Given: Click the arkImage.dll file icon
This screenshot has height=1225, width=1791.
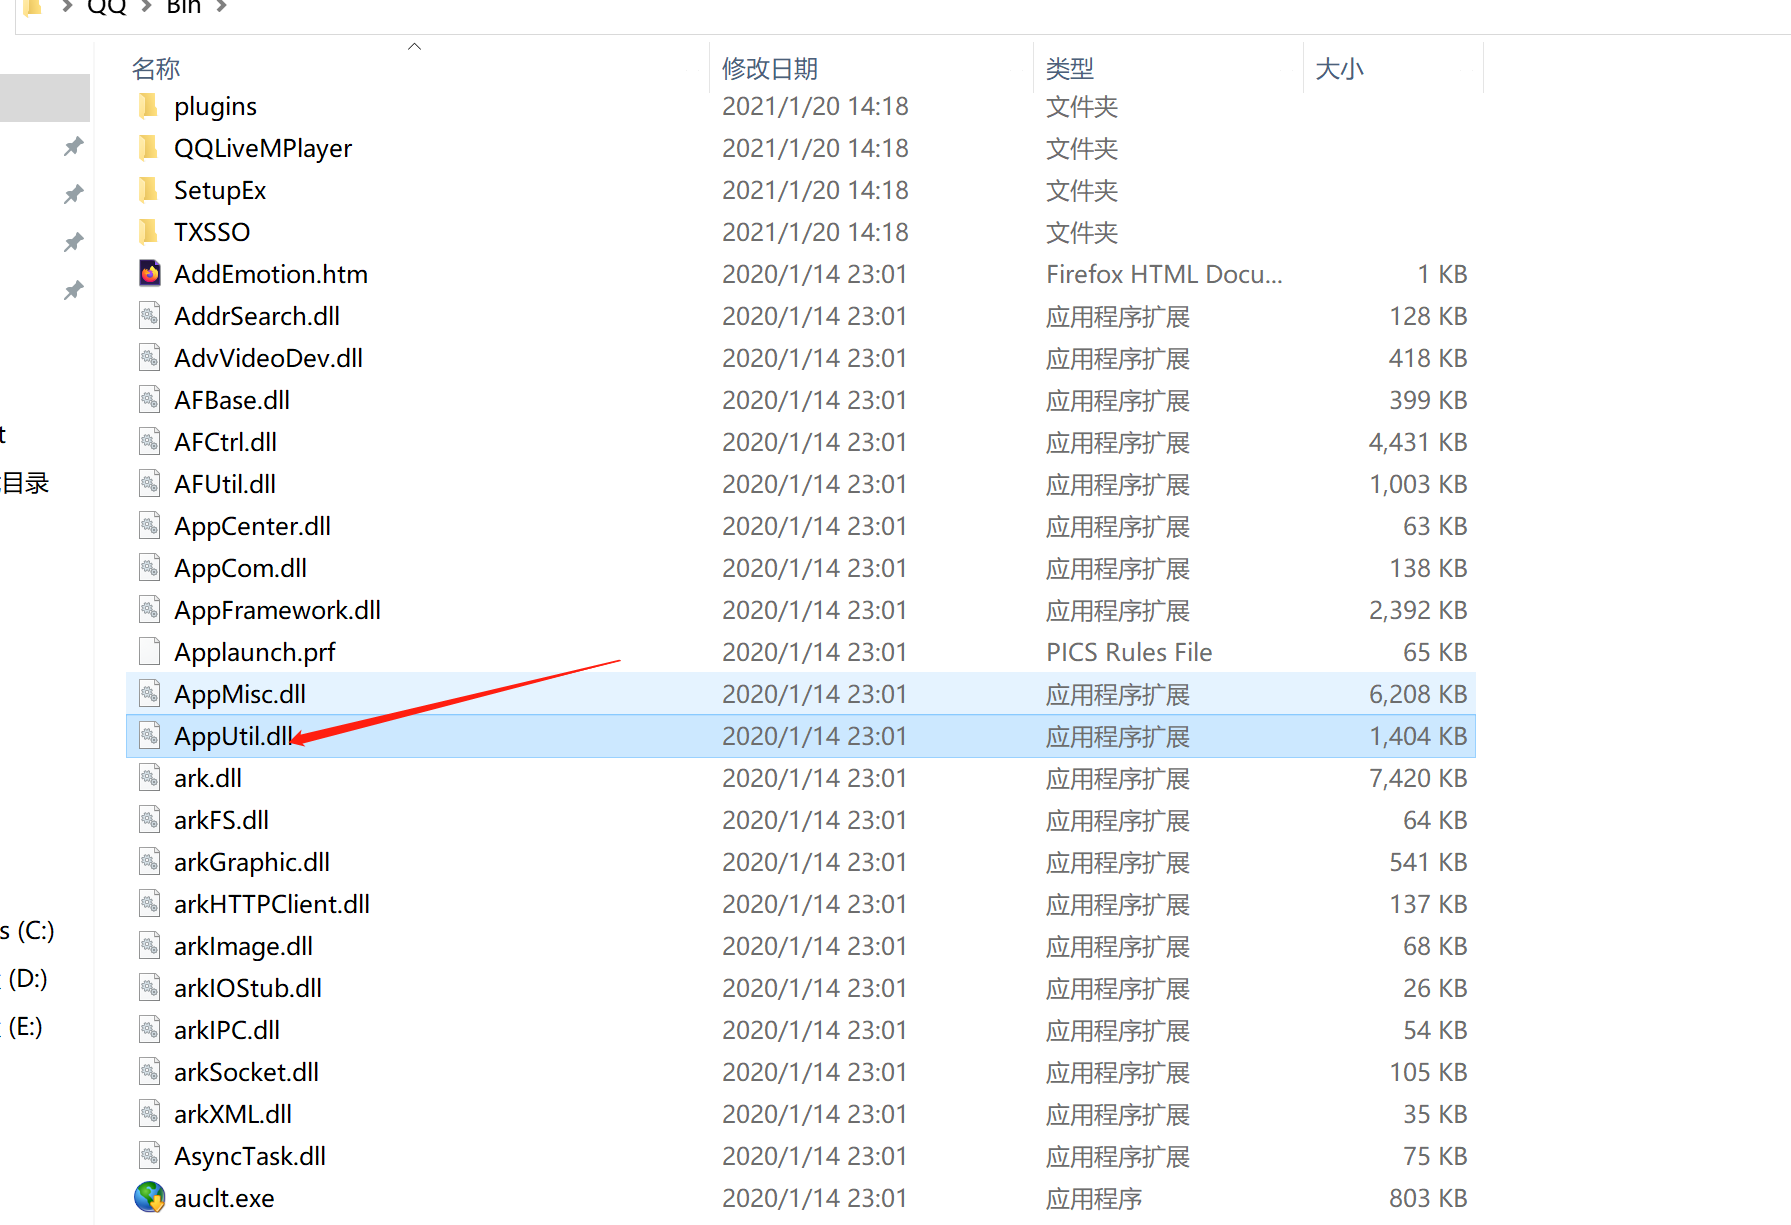Looking at the screenshot, I should (x=150, y=946).
